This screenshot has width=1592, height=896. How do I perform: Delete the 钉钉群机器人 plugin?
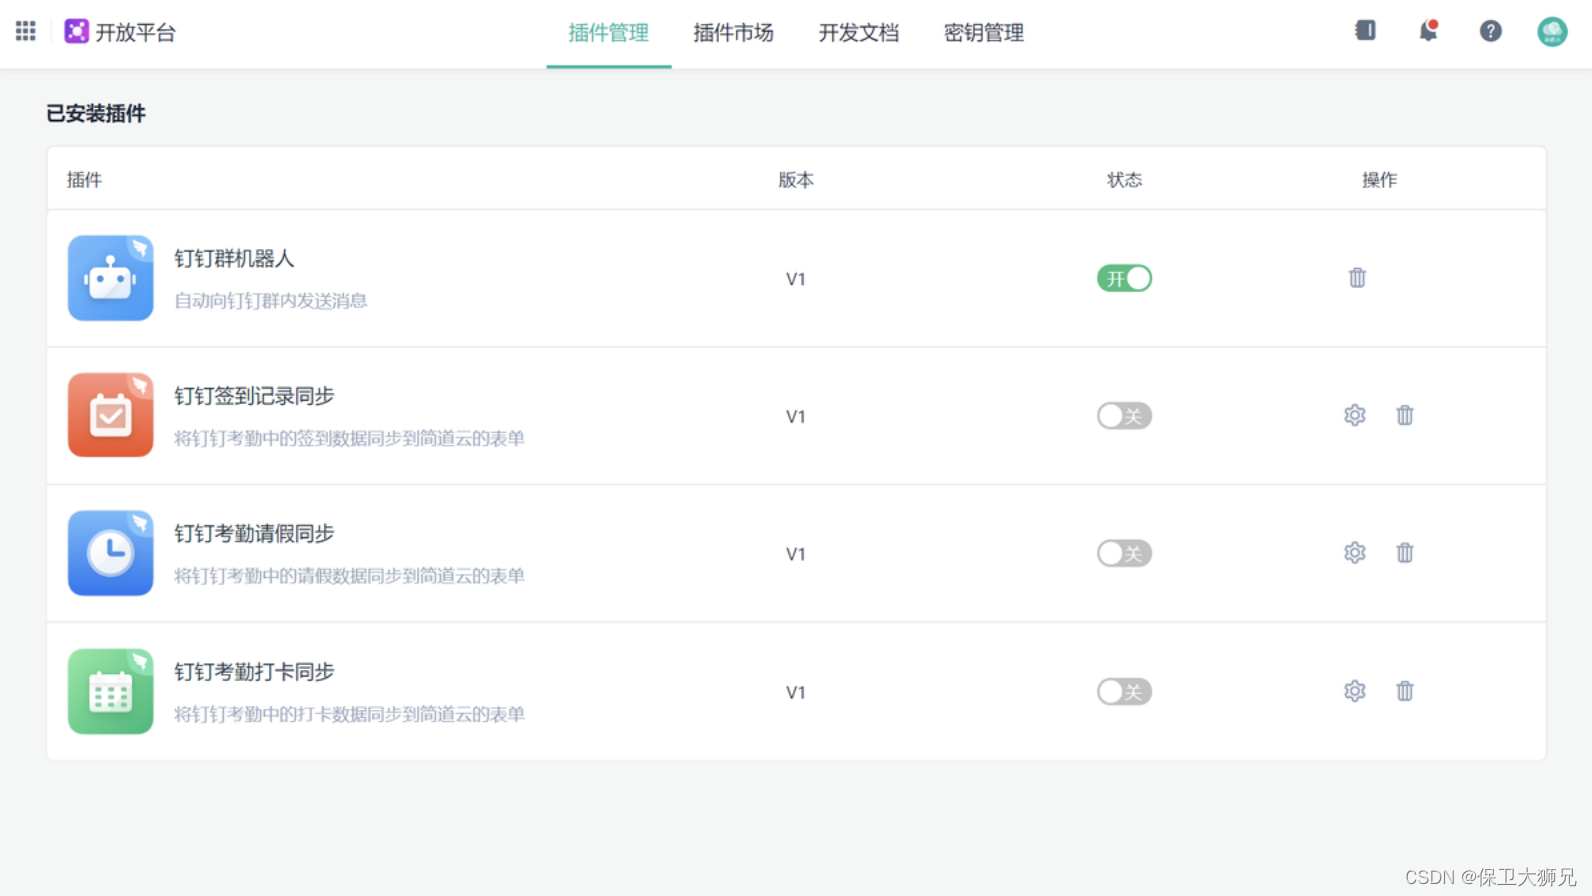point(1357,278)
